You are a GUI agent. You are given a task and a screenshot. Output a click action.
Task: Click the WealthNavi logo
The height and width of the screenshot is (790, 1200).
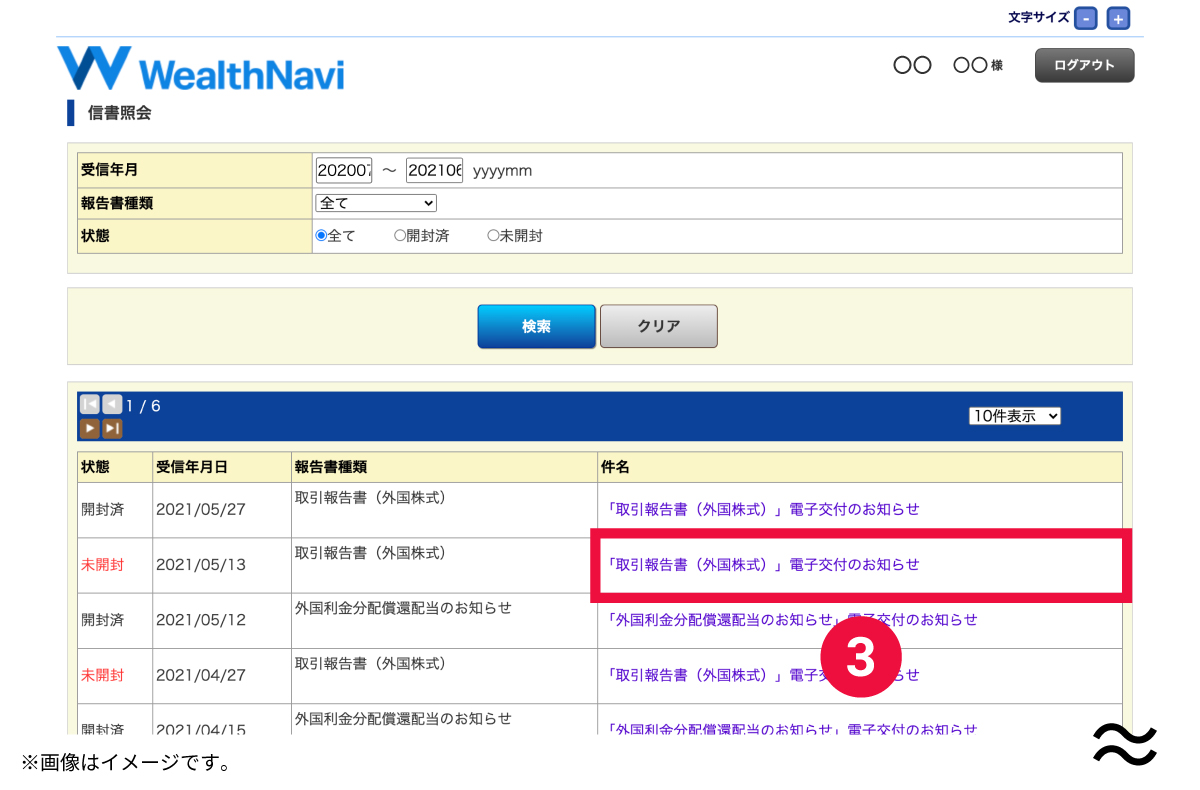click(201, 70)
